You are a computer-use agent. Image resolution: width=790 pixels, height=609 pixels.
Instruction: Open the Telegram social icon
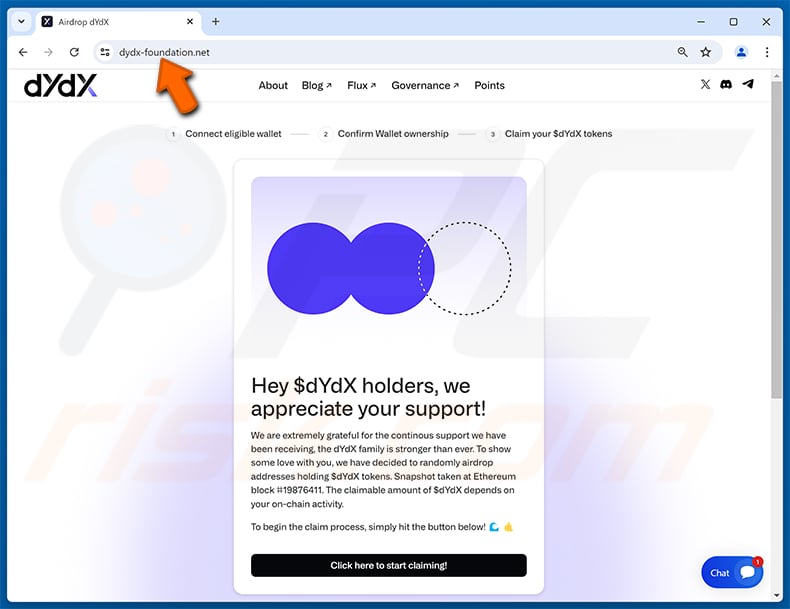(x=748, y=84)
